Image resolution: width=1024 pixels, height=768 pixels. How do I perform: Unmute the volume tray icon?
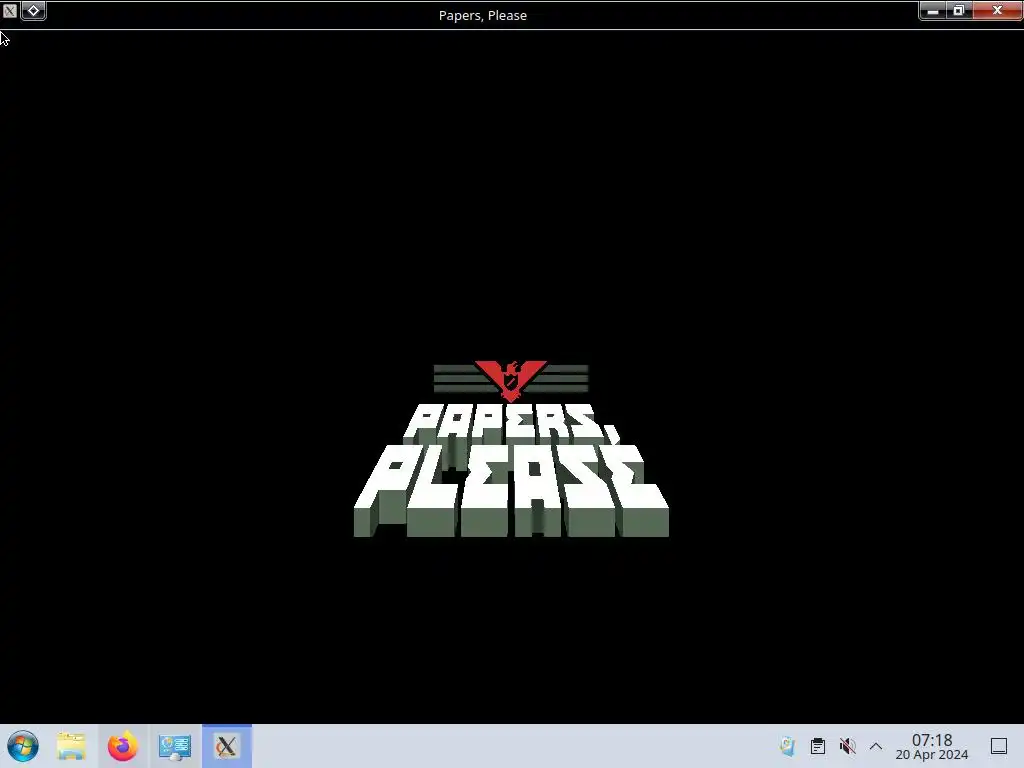click(847, 746)
